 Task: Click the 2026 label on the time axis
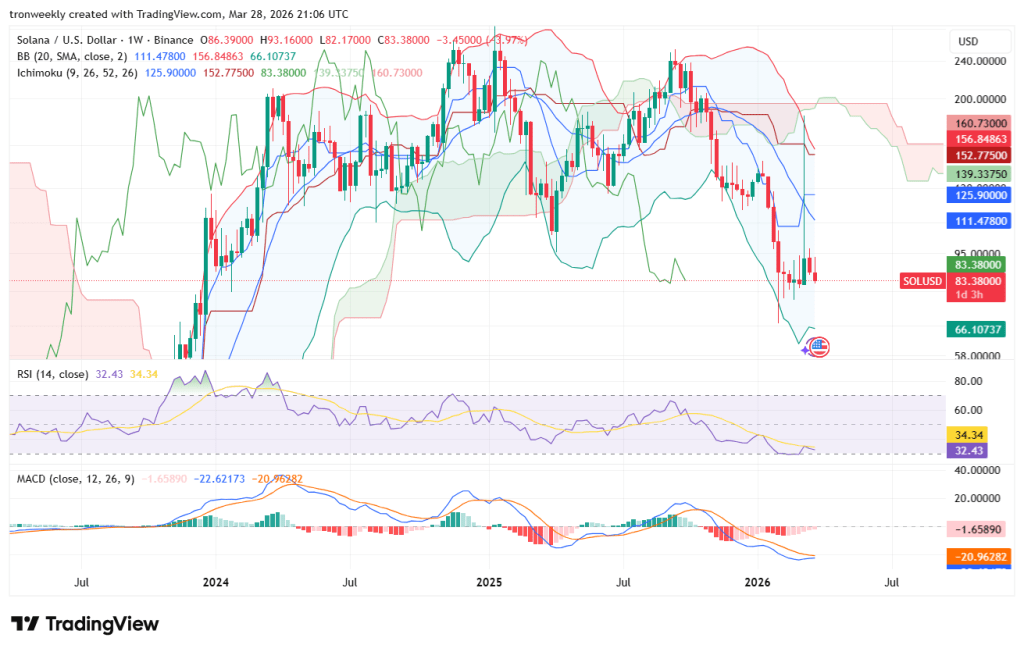[x=757, y=582]
